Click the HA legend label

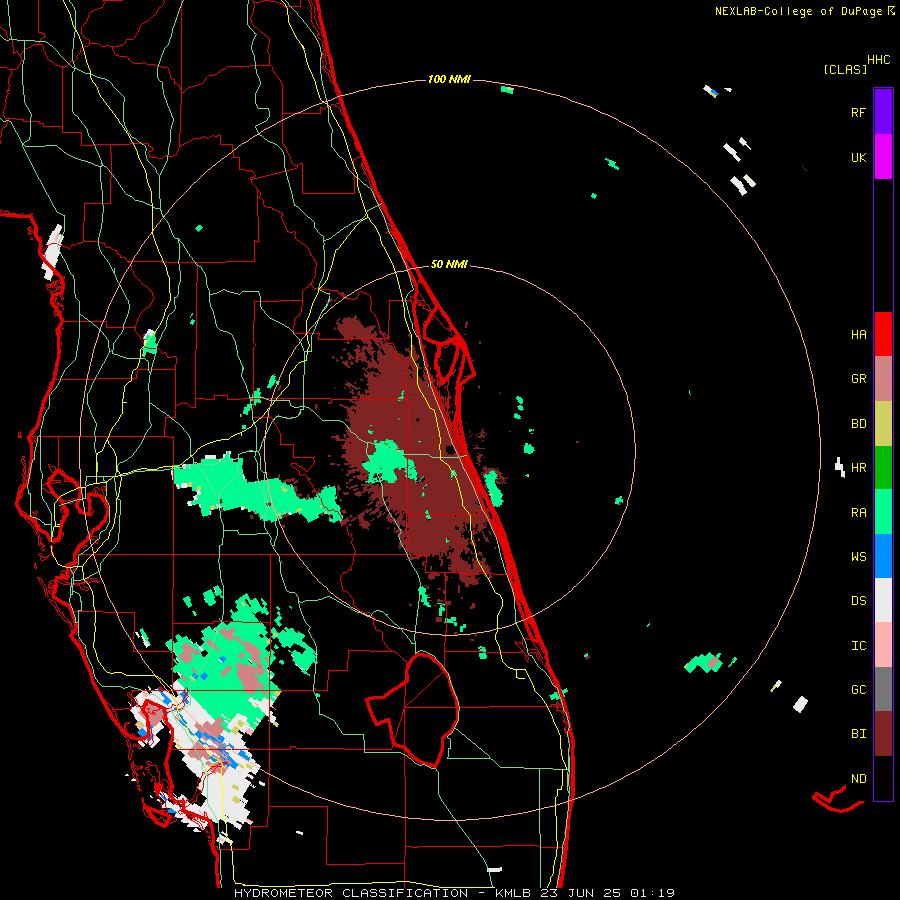point(858,335)
